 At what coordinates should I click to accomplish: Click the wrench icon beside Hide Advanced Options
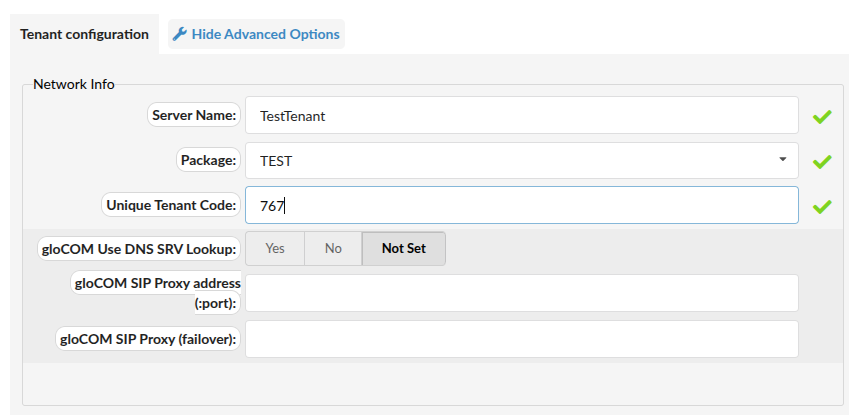[180, 34]
